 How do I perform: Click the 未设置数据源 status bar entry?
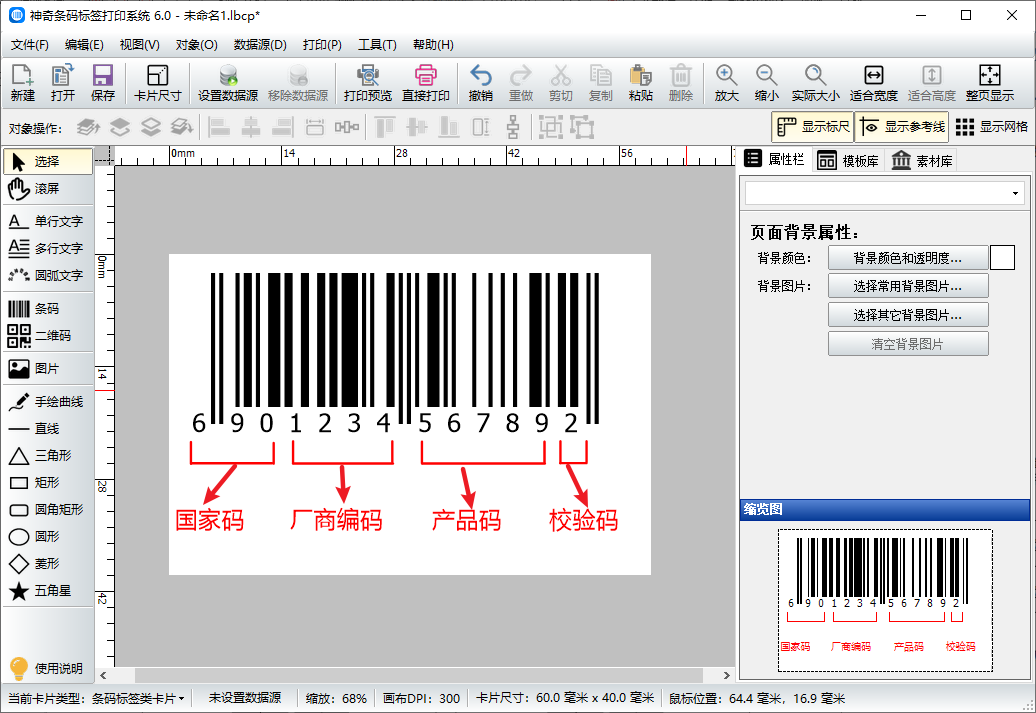coord(245,698)
